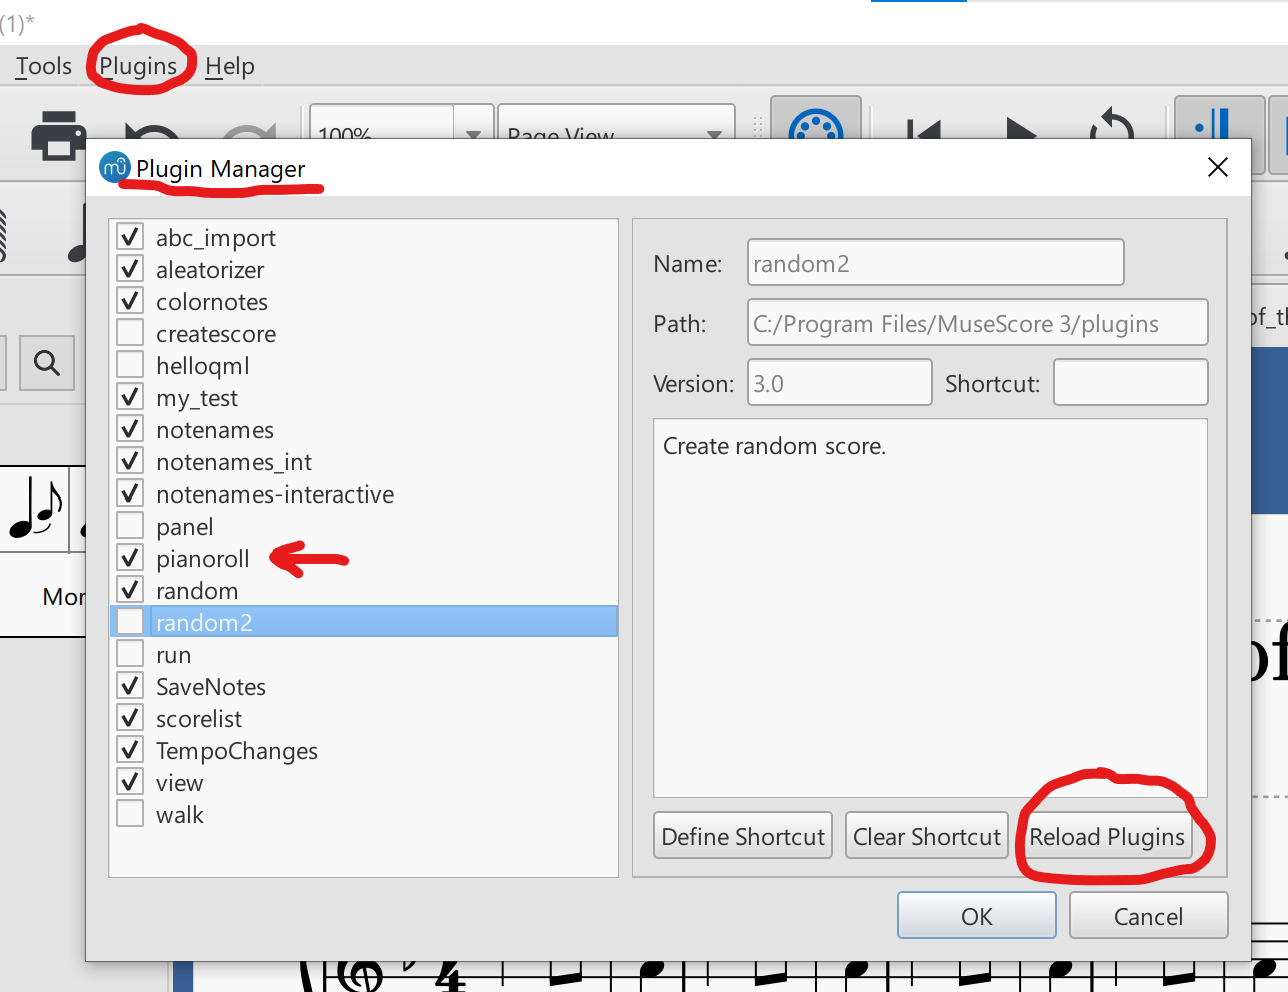The image size is (1288, 992).
Task: Toggle the MIDI input icon
Action: click(x=816, y=122)
